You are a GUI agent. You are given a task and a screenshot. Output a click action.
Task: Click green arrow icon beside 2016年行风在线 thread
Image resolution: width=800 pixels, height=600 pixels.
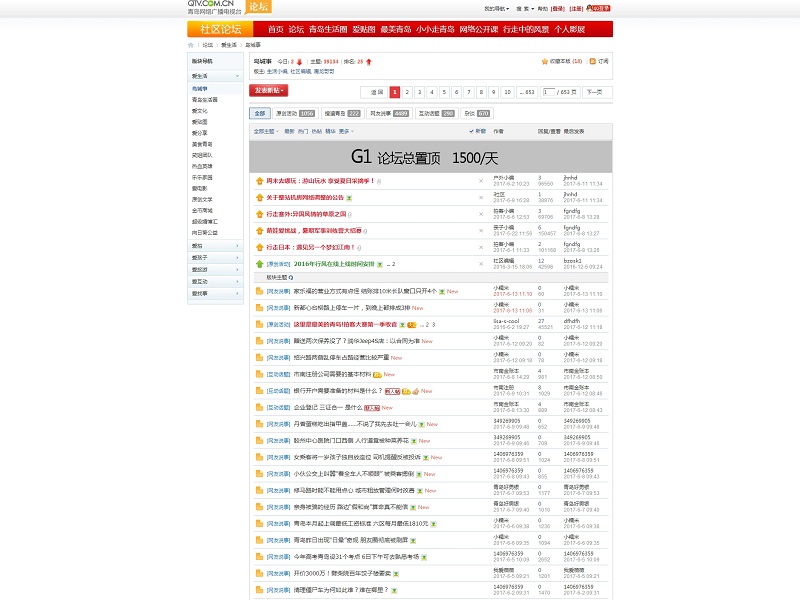point(258,264)
